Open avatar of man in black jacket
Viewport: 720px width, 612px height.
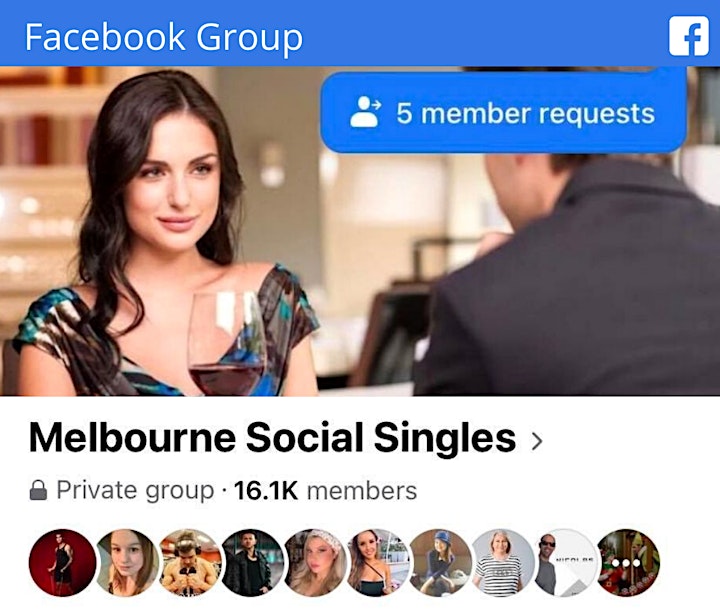pyautogui.click(x=253, y=562)
